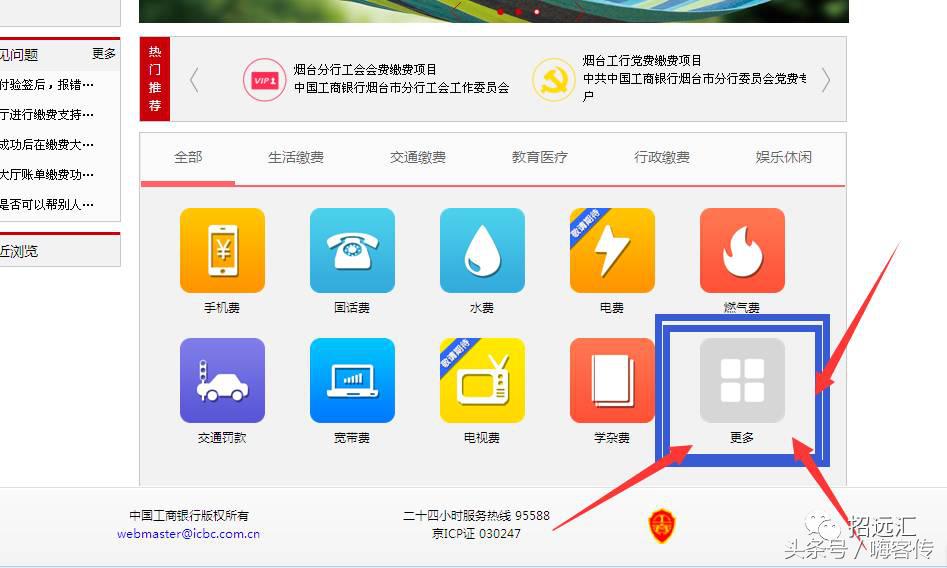Show previous item in 热门推荐 carousel
Screen dimensions: 947x568
(x=194, y=80)
